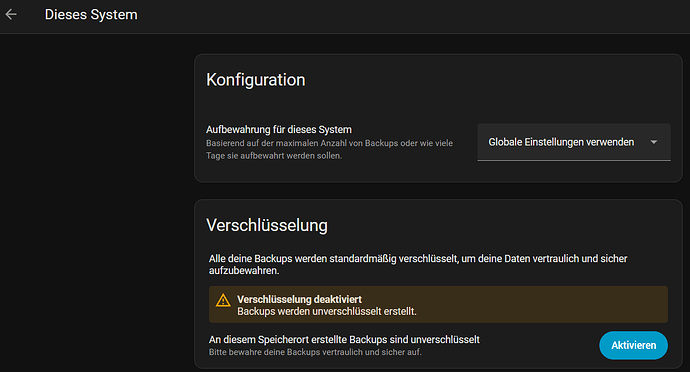Click the empty header bar beside the title
This screenshot has width=690, height=372.
click(396, 16)
